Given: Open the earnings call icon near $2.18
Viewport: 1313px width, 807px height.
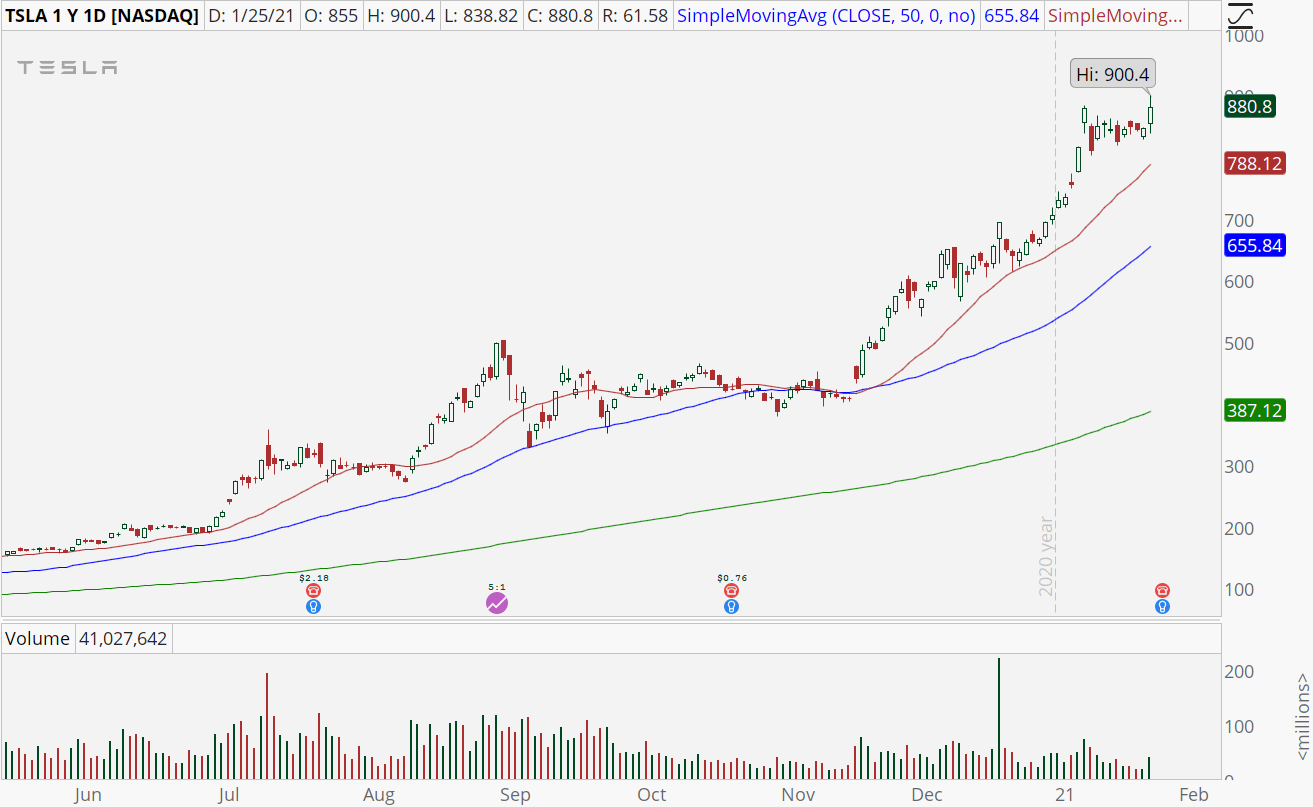Looking at the screenshot, I should [313, 592].
